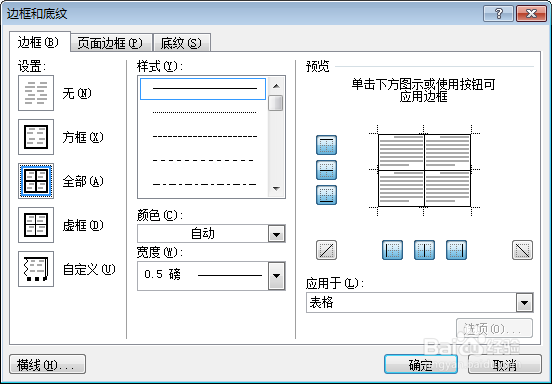This screenshot has width=552, height=384.
Task: Select the 全部 (All) border setting icon
Action: [x=36, y=181]
